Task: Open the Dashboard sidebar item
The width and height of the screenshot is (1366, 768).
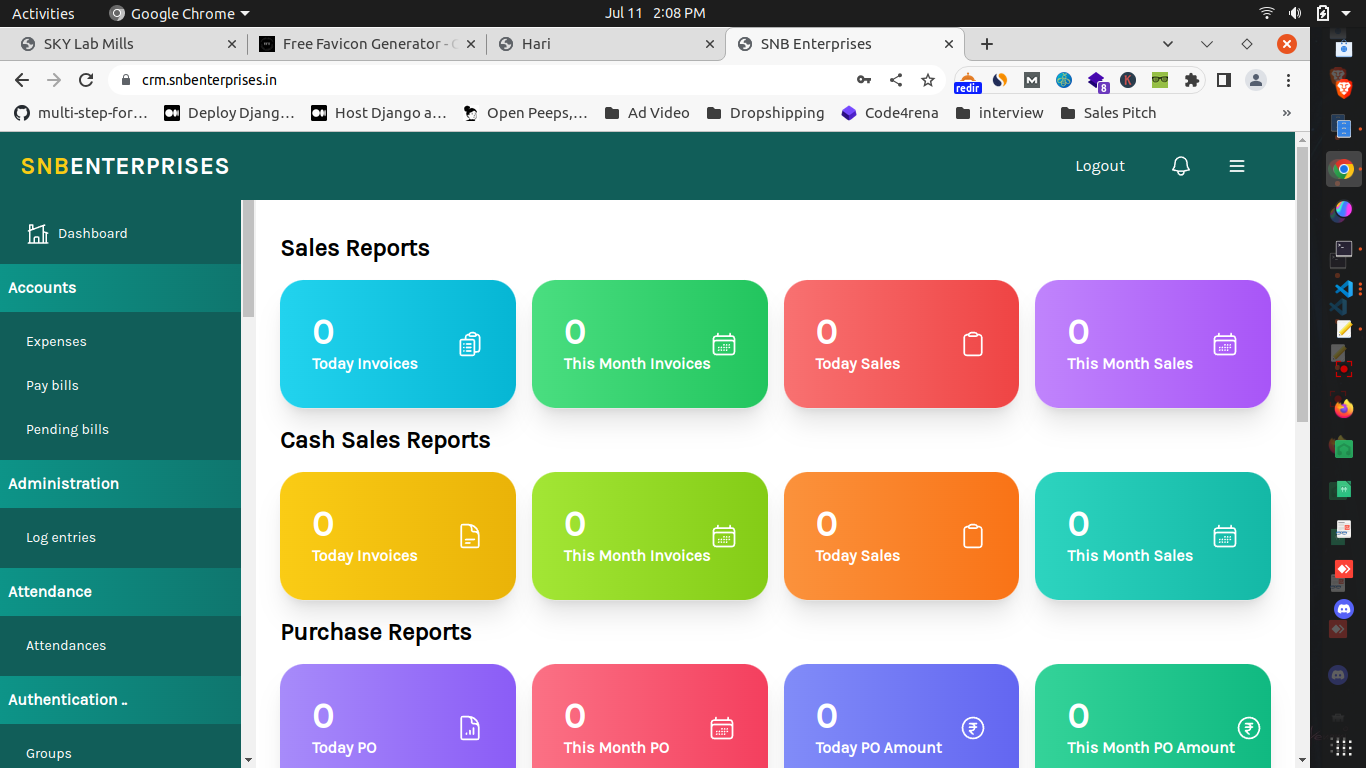Action: [120, 233]
